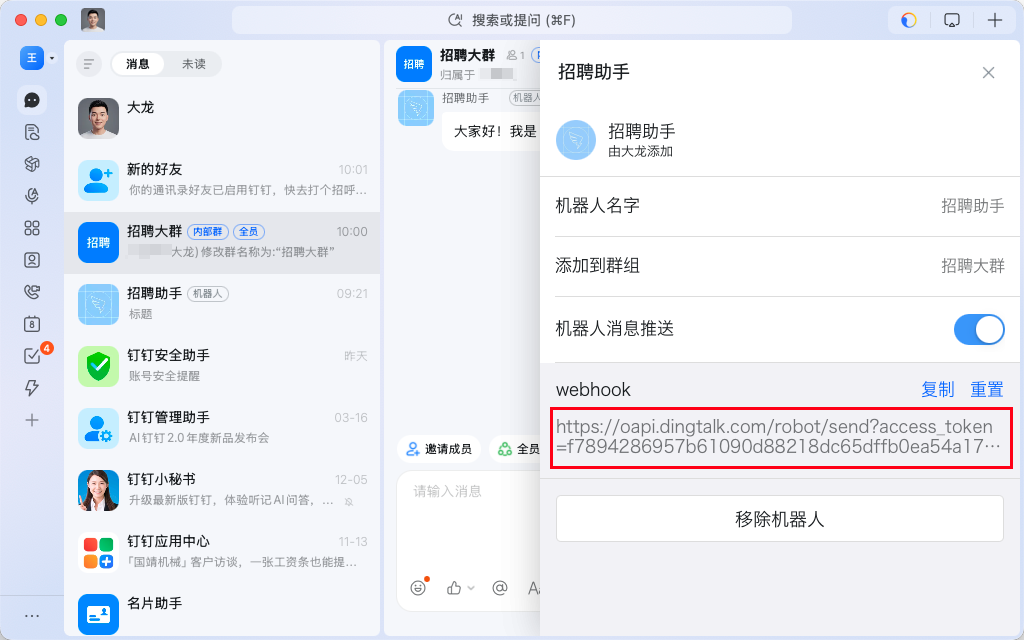Click the message list filter icon
1024x640 pixels.
click(89, 64)
